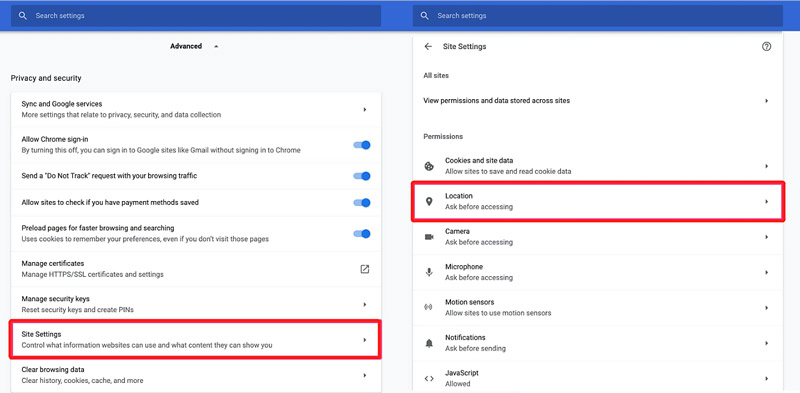Screen dimensions: 800x393
Task: Click the Site Settings page title
Action: 464,46
